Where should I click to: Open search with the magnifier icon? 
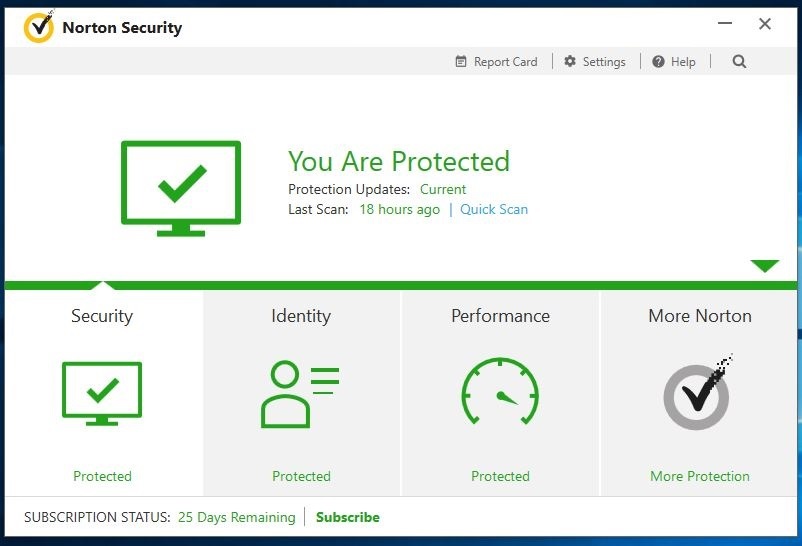point(739,61)
